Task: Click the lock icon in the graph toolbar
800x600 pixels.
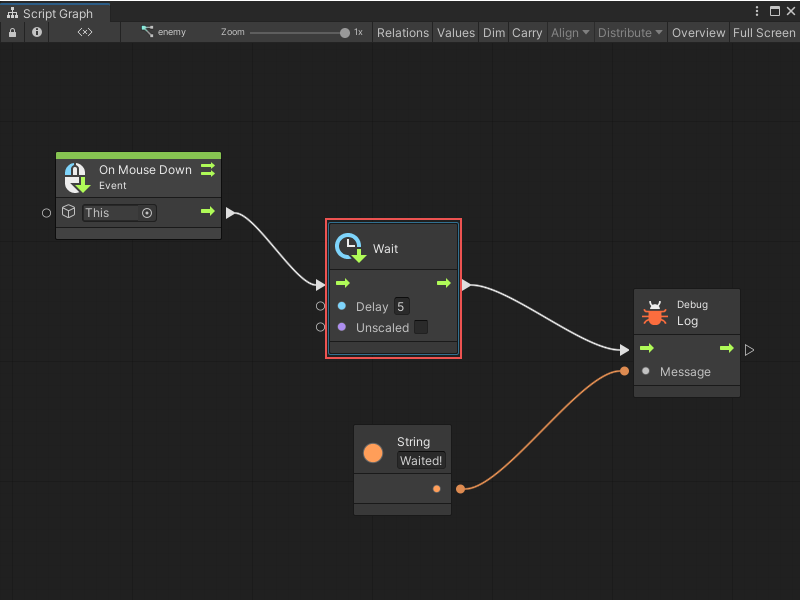Action: click(x=12, y=32)
